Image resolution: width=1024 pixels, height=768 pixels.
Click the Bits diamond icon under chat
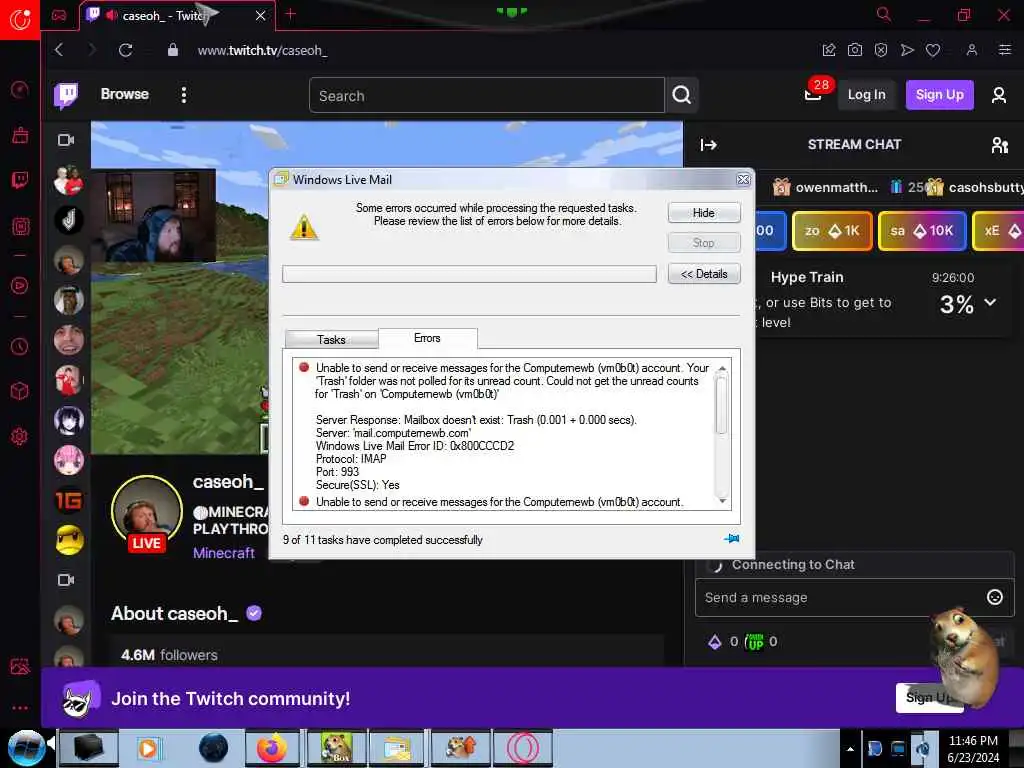click(x=715, y=642)
